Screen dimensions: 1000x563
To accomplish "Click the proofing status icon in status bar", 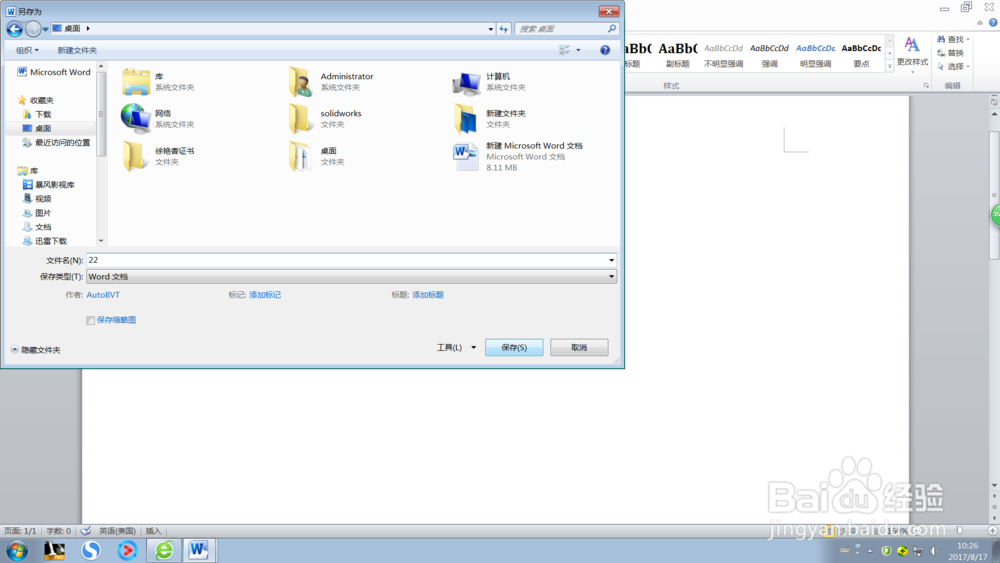I will (85, 530).
